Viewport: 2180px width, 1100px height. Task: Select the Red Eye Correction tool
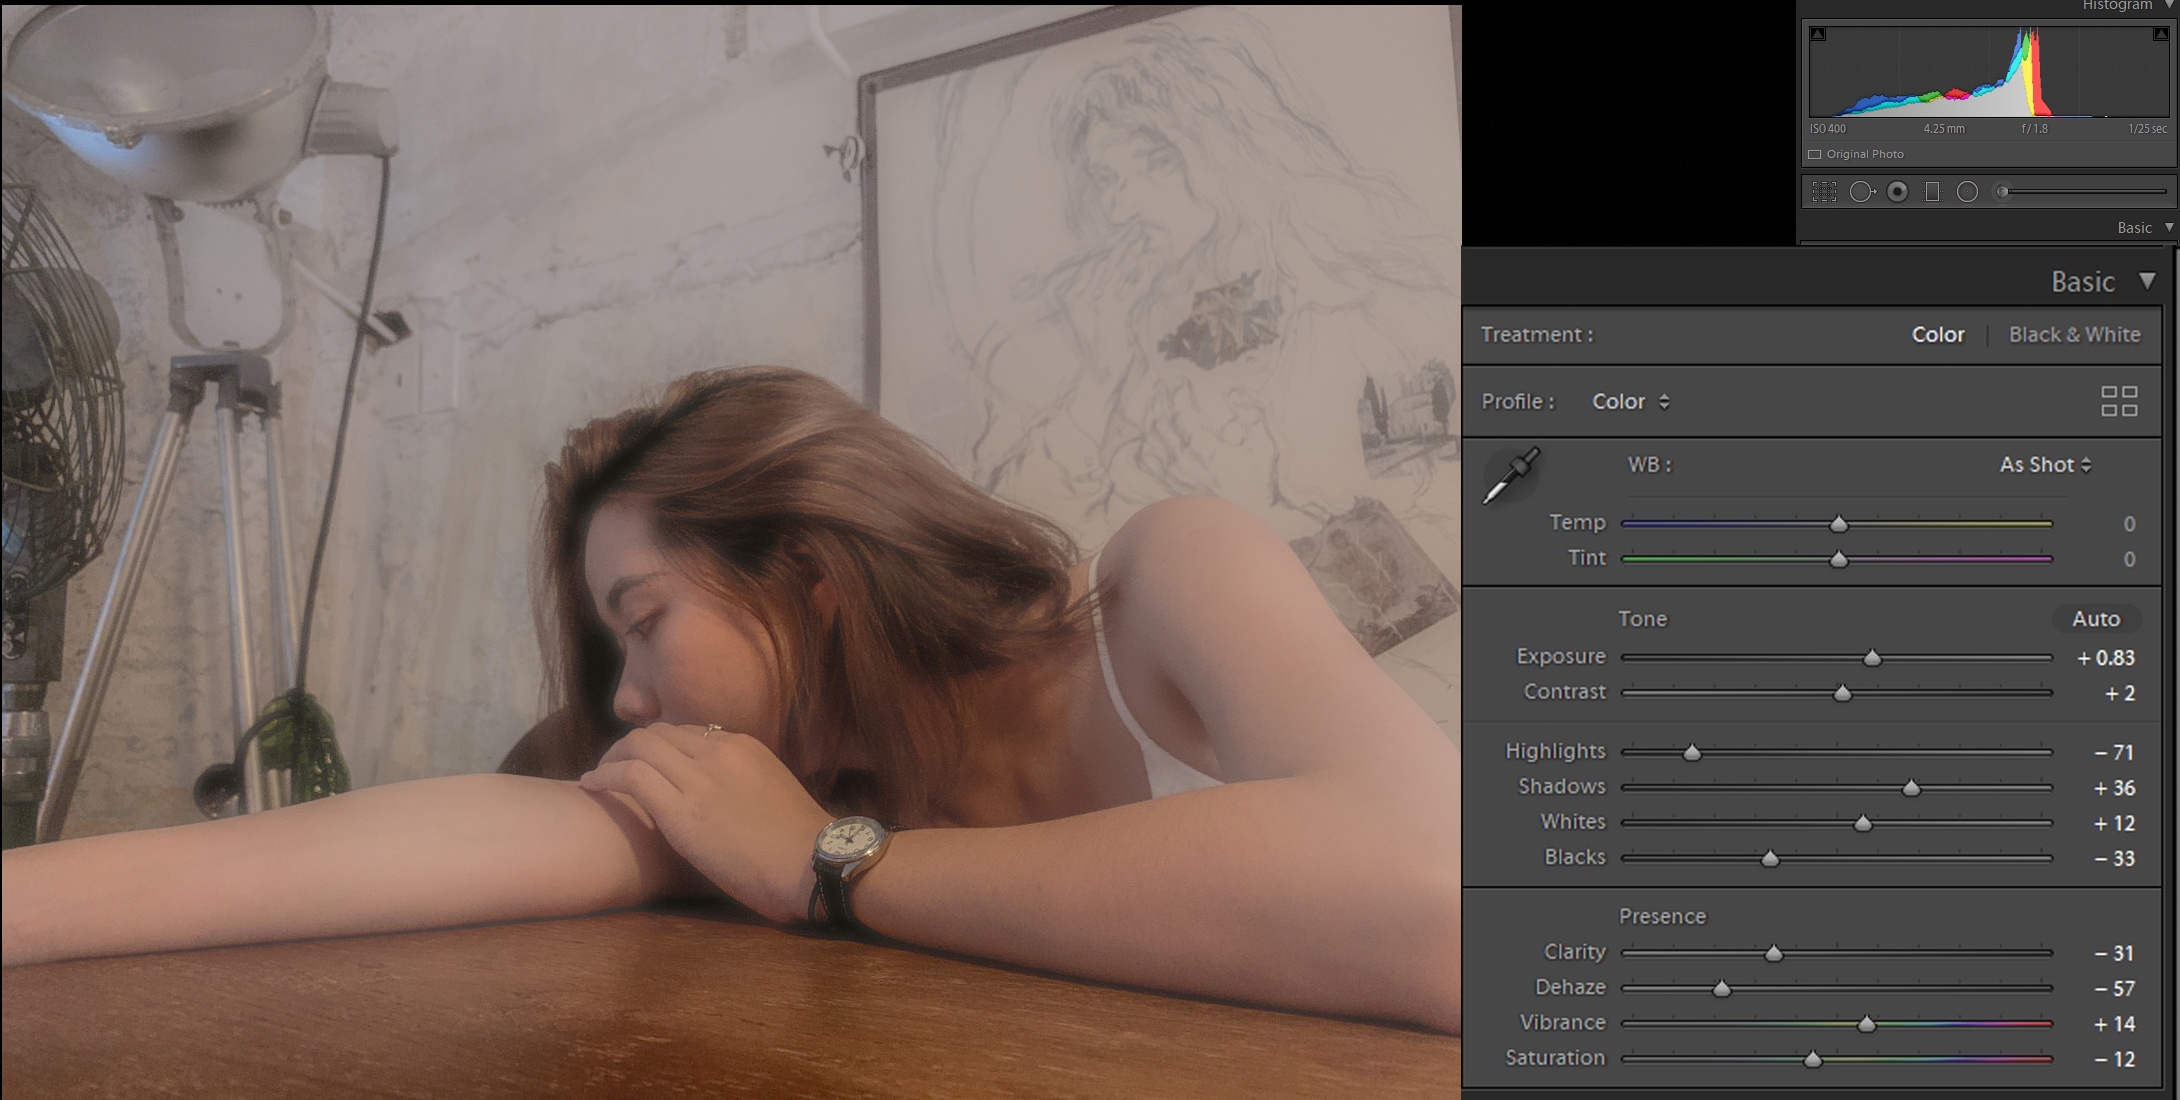(1897, 192)
